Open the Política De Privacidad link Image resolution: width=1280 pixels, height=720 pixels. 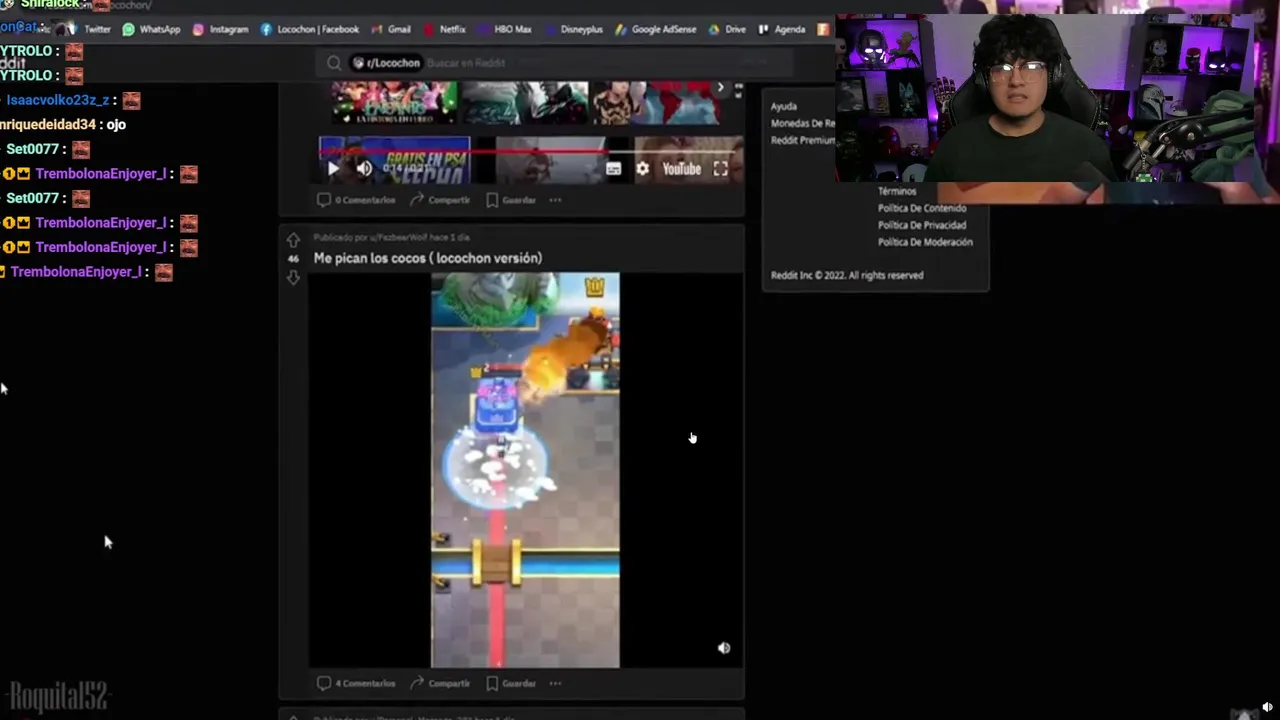click(x=922, y=225)
